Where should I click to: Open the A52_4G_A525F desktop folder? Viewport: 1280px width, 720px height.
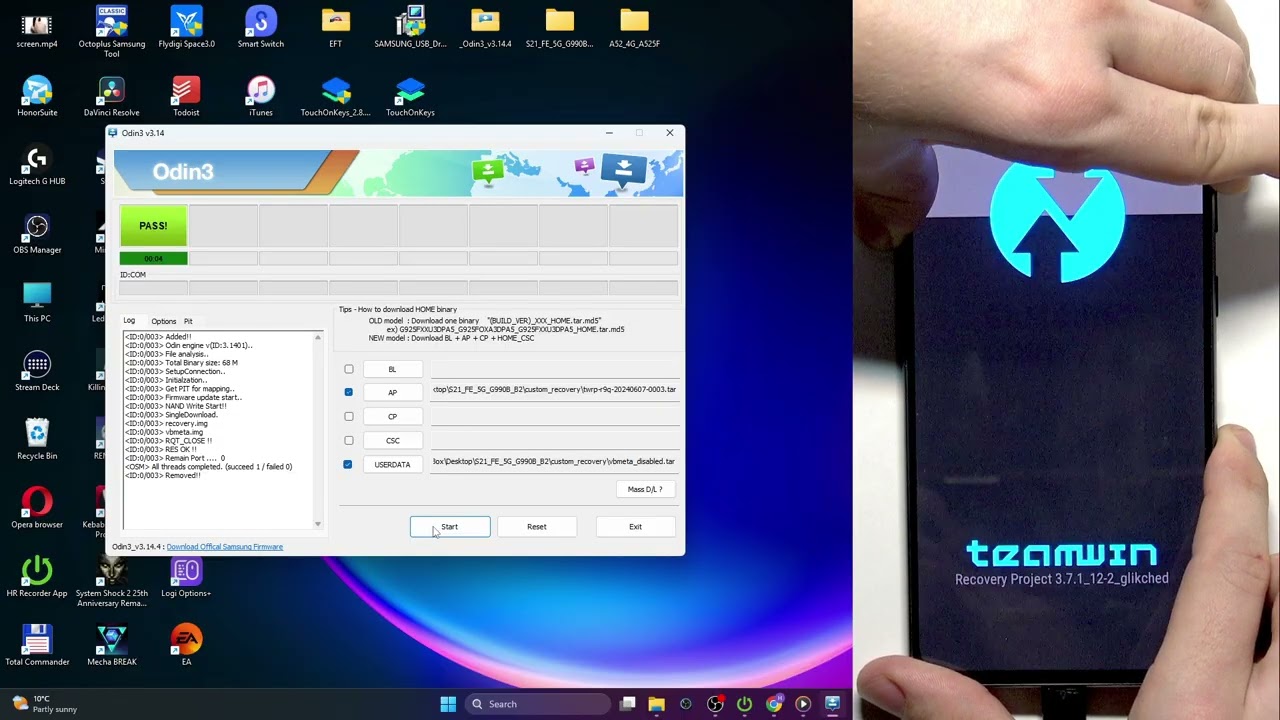[634, 27]
